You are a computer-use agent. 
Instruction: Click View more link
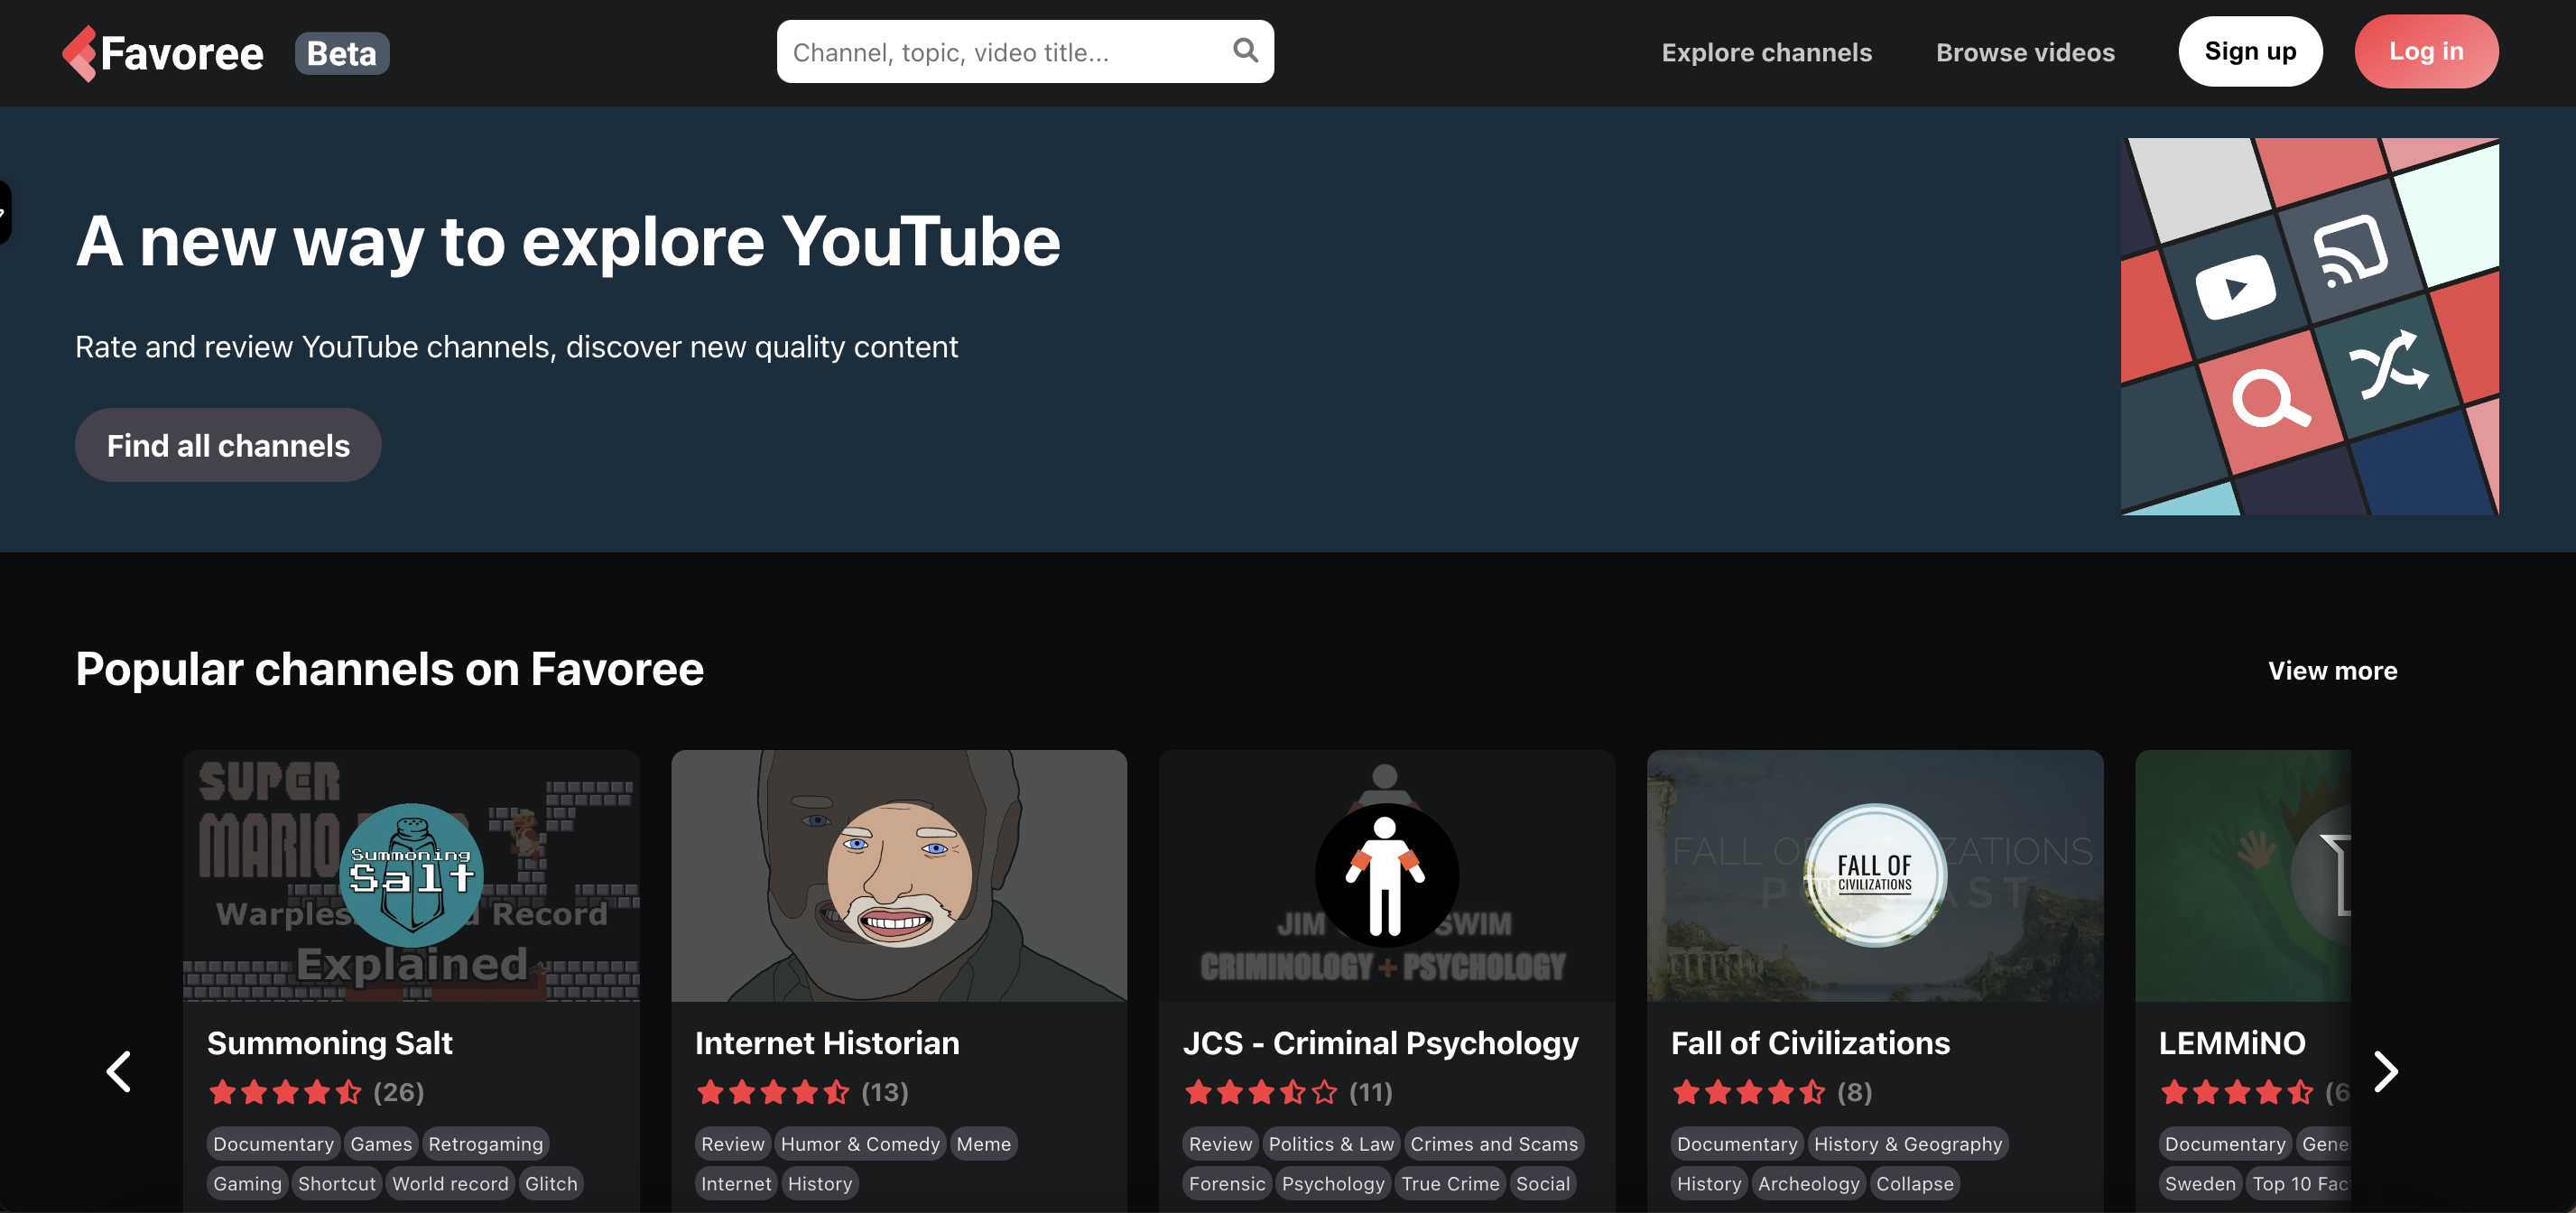[x=2332, y=670]
